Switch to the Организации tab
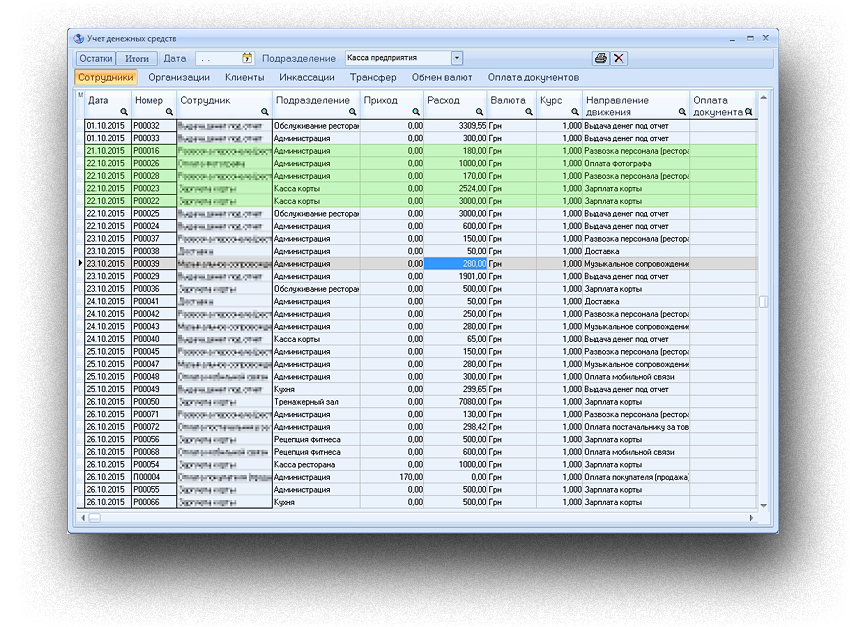 pos(179,77)
